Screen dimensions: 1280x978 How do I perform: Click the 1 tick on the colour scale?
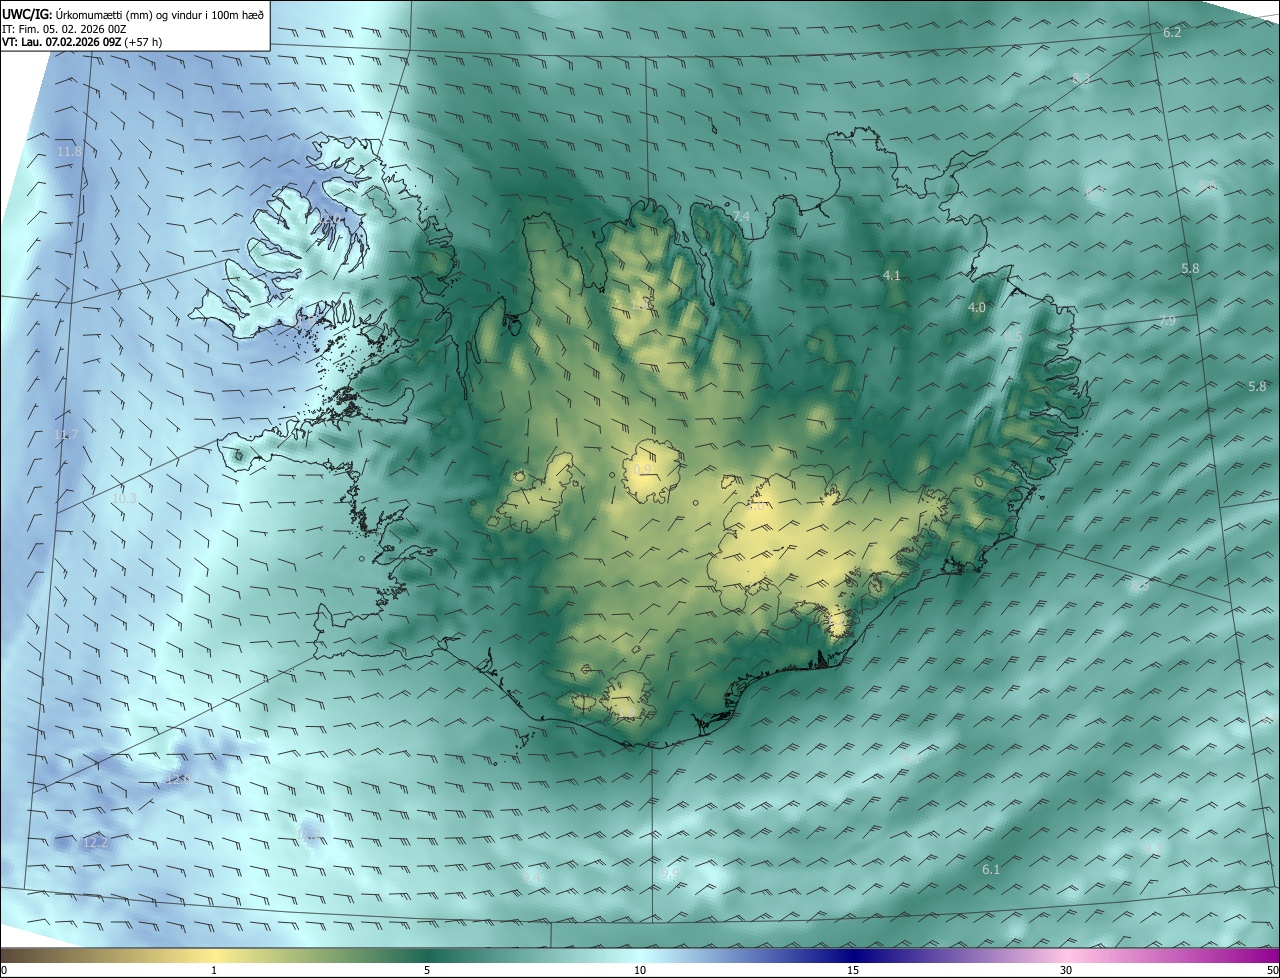214,970
